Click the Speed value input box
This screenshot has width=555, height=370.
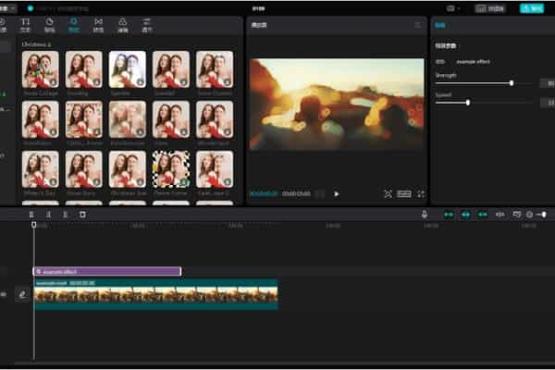548,103
